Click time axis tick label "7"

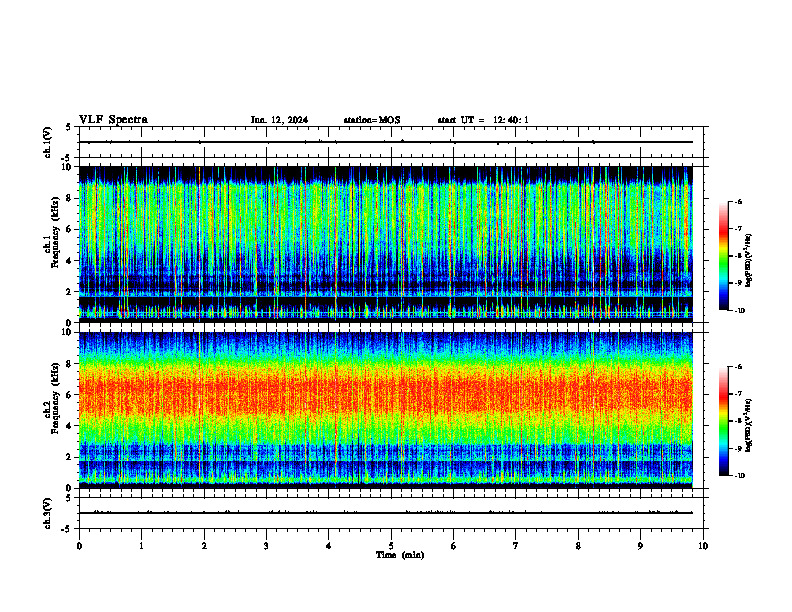tap(516, 546)
